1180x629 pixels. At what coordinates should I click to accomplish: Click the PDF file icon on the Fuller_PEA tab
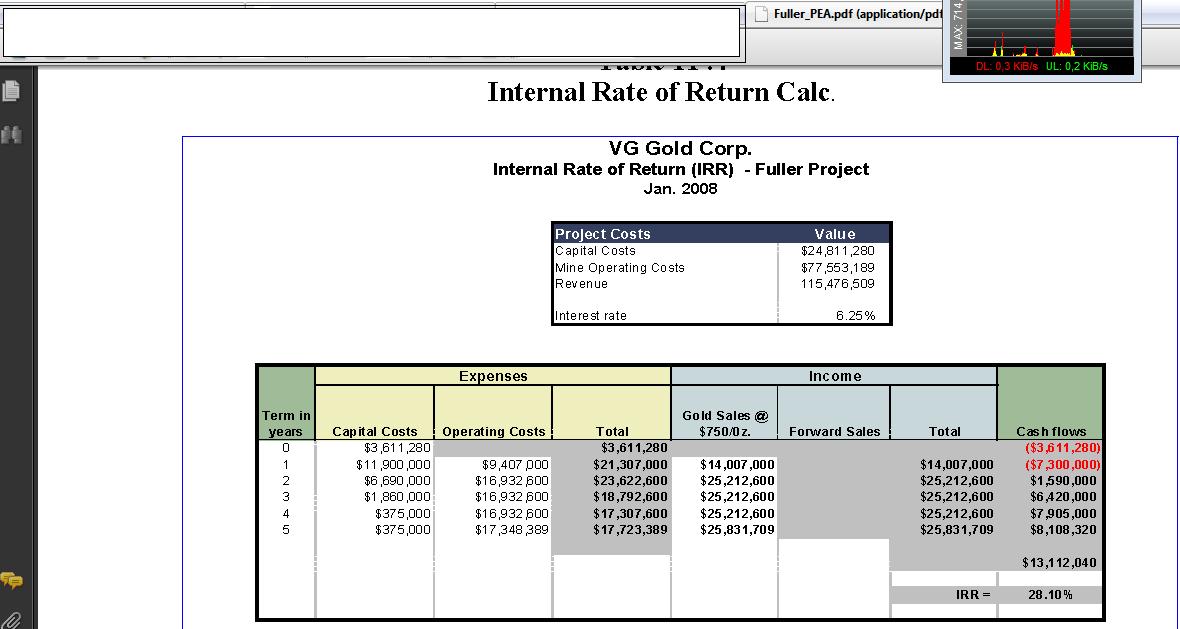pos(760,13)
